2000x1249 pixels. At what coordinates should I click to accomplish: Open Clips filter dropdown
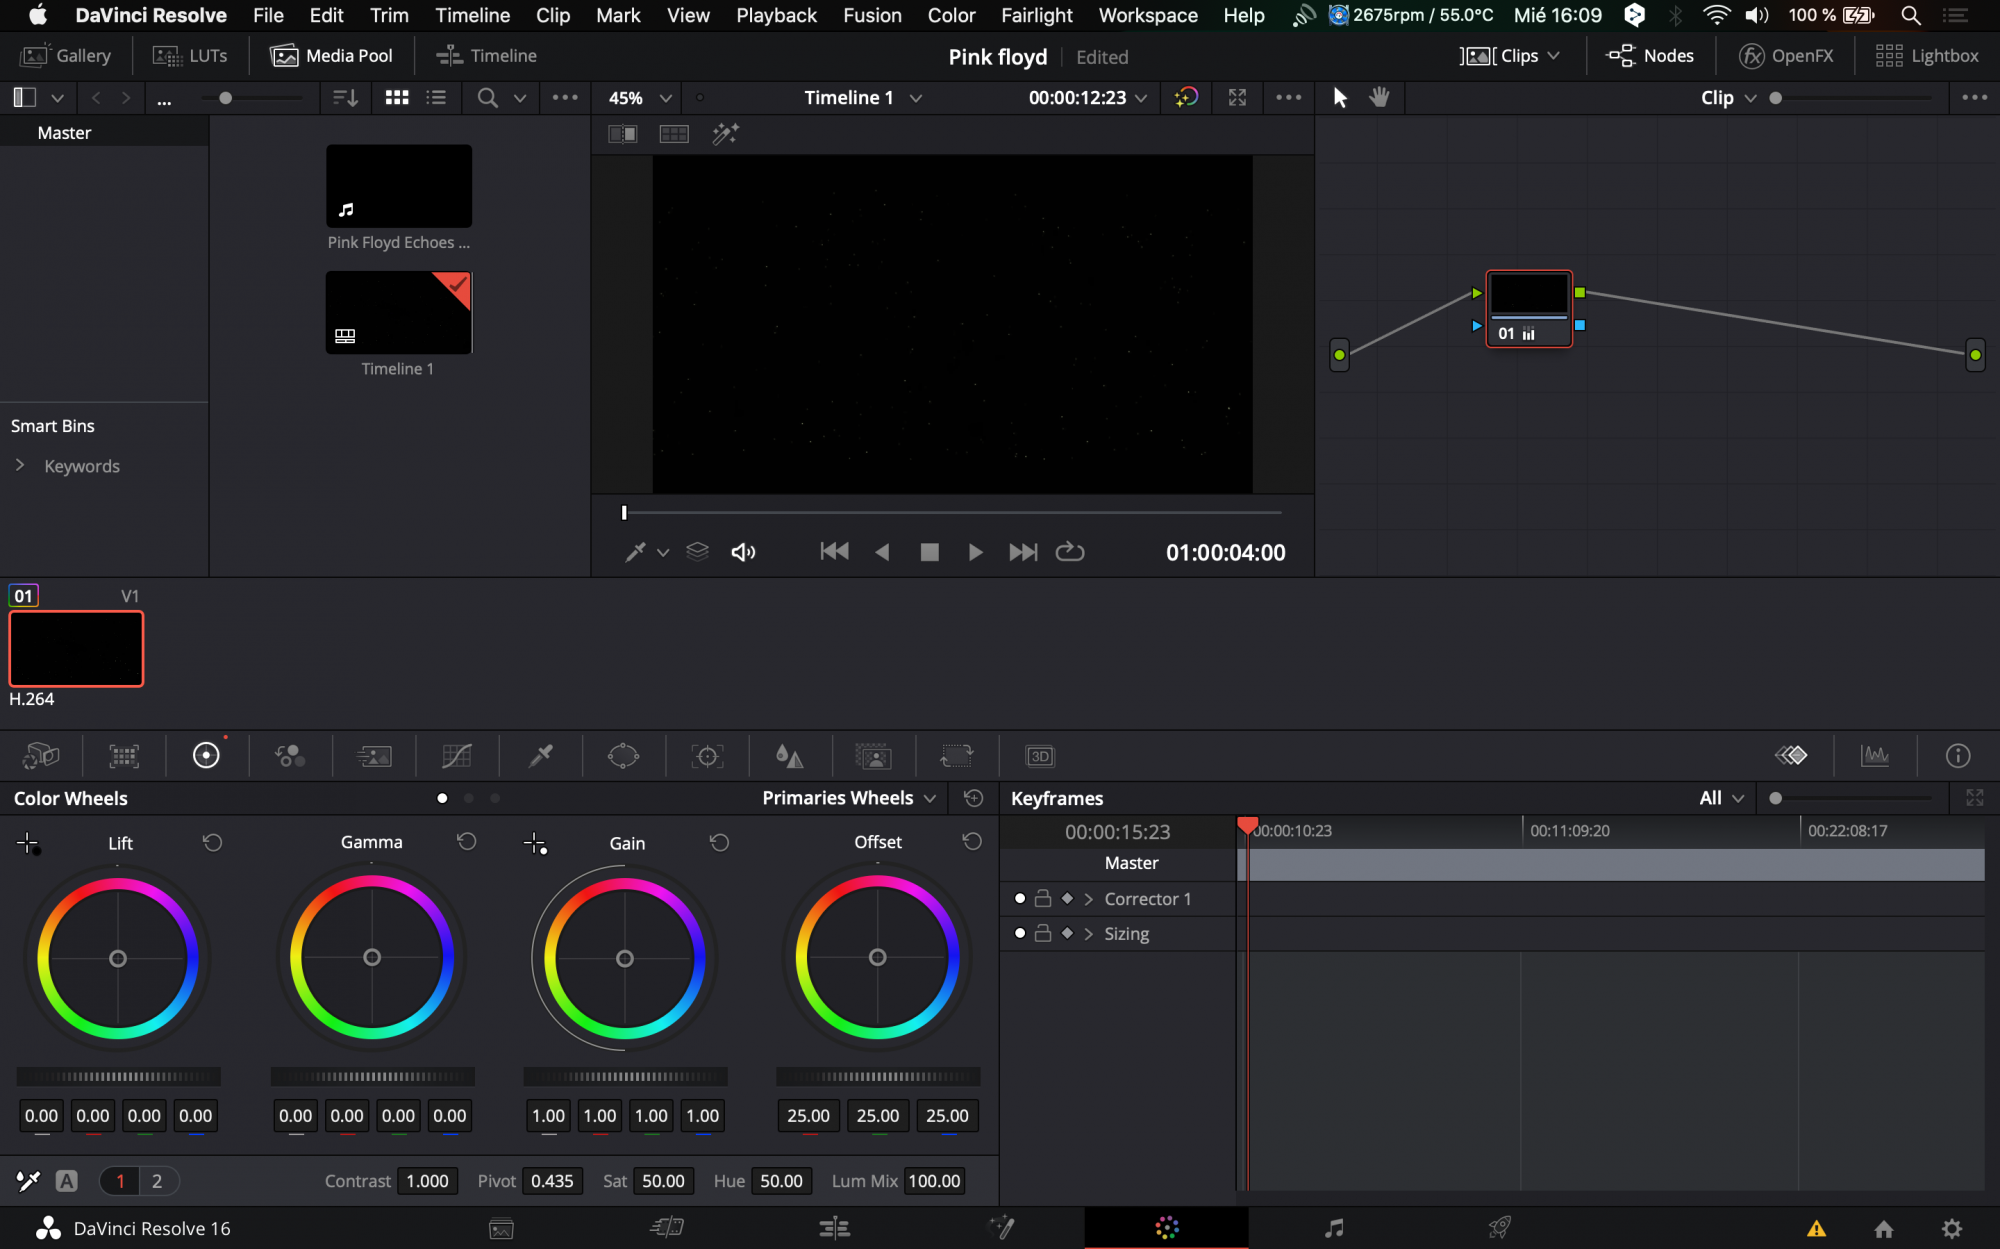[x=1510, y=56]
